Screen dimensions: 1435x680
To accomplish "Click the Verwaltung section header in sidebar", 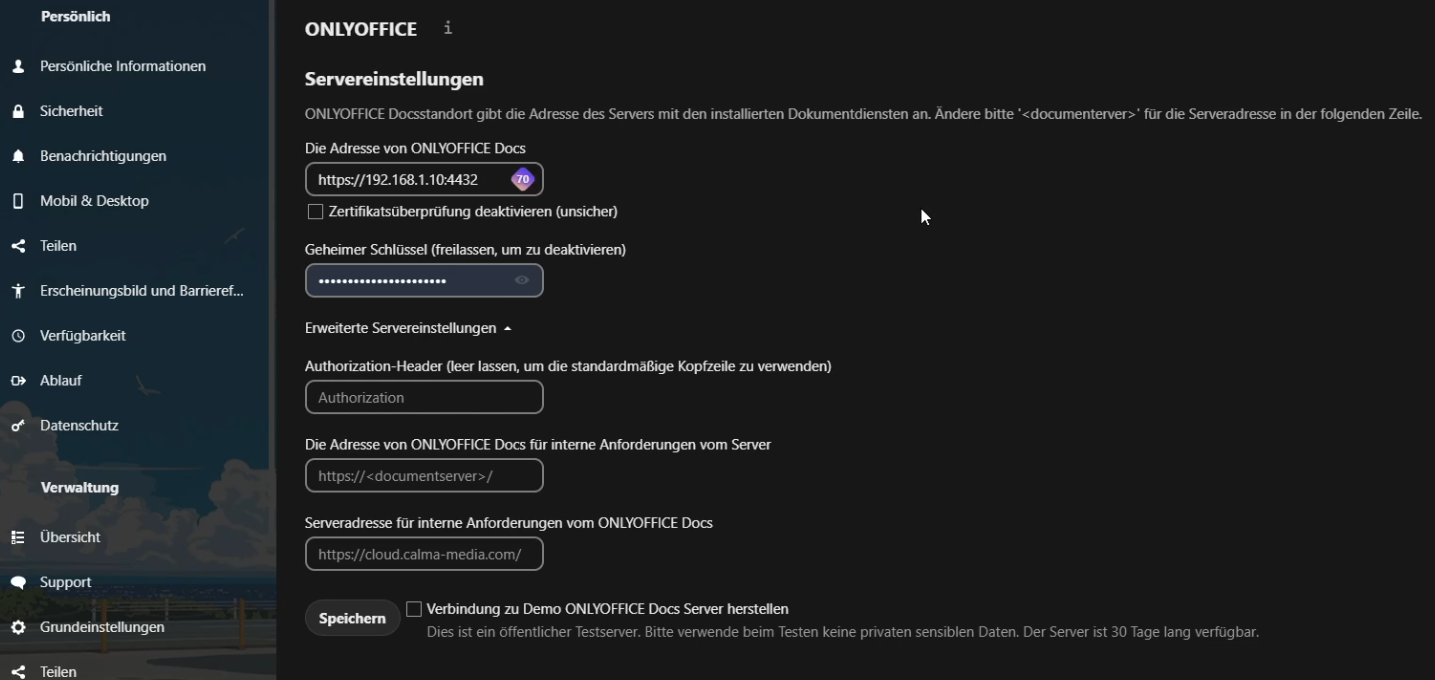I will 80,488.
